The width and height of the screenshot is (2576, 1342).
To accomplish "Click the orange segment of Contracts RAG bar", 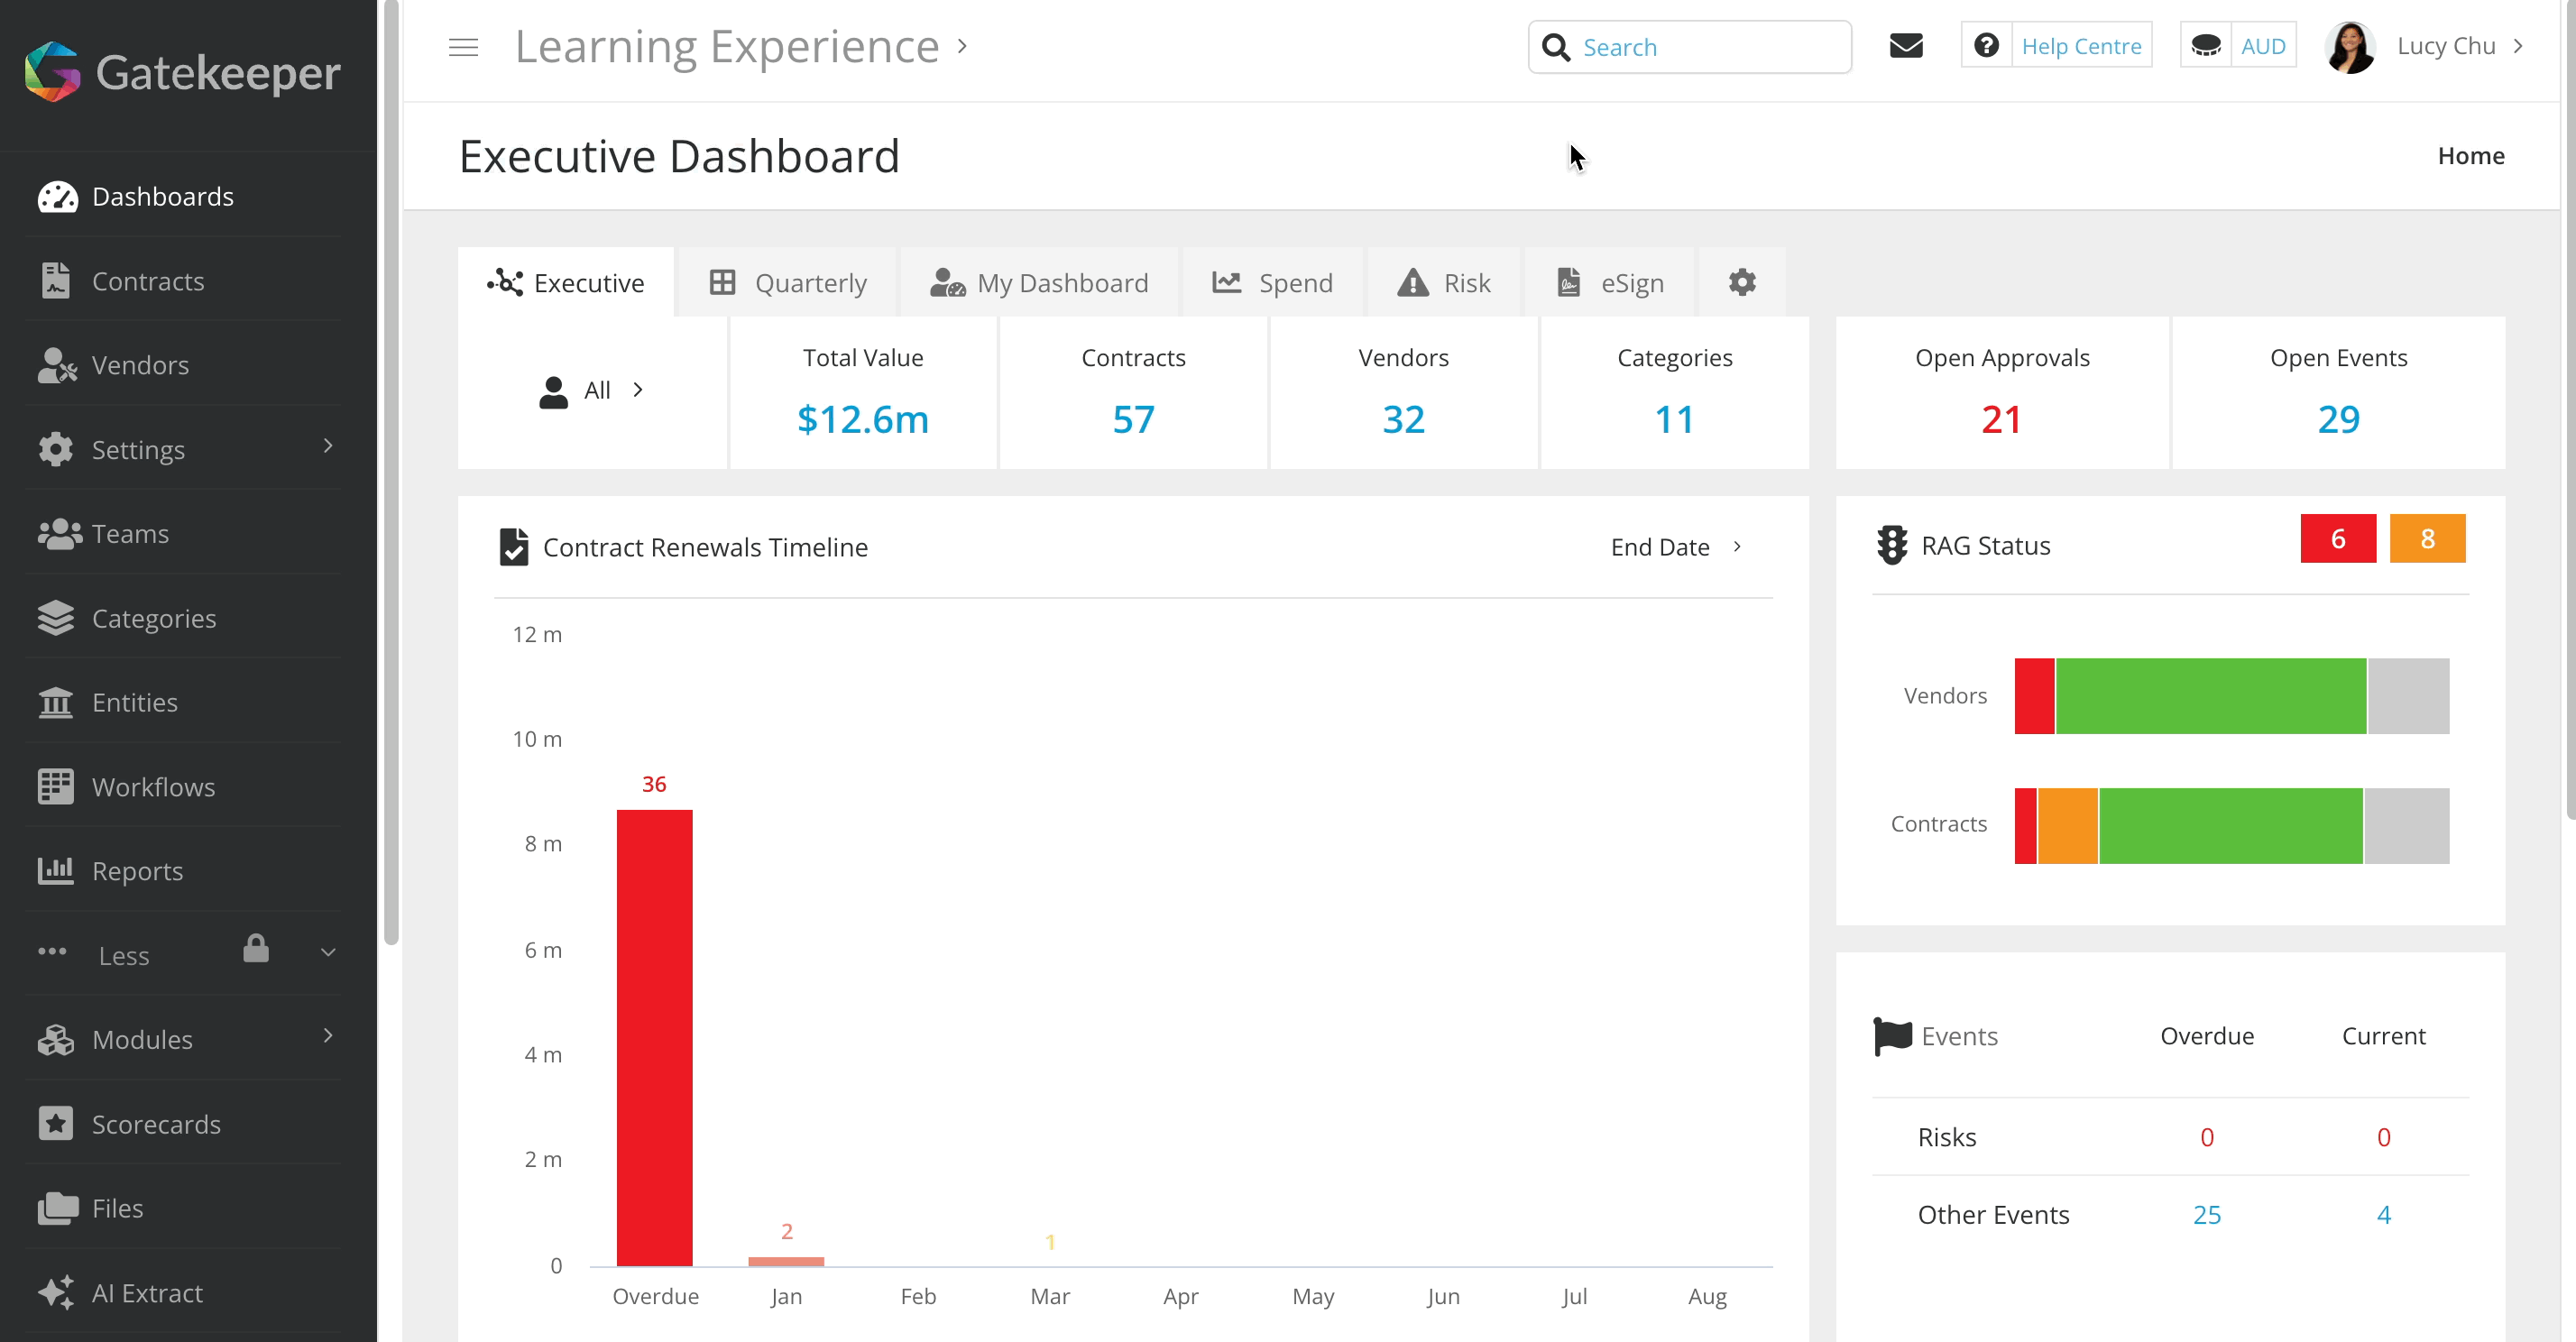I will tap(2068, 826).
